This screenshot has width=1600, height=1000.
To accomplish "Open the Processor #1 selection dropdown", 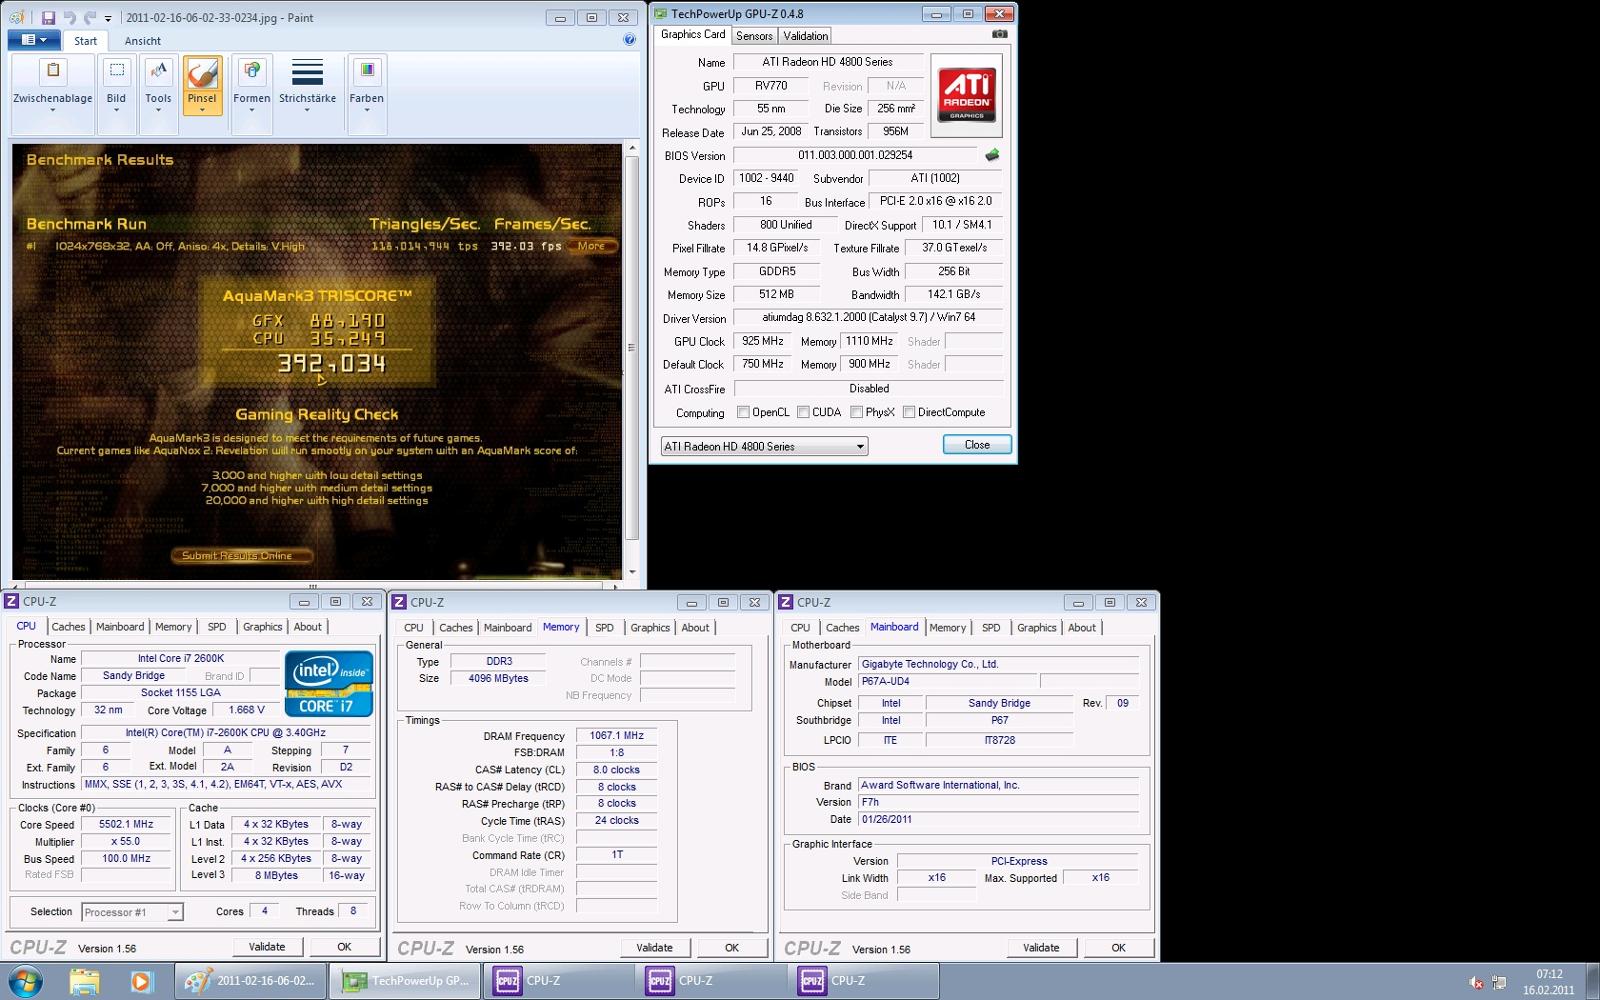I will coord(133,912).
